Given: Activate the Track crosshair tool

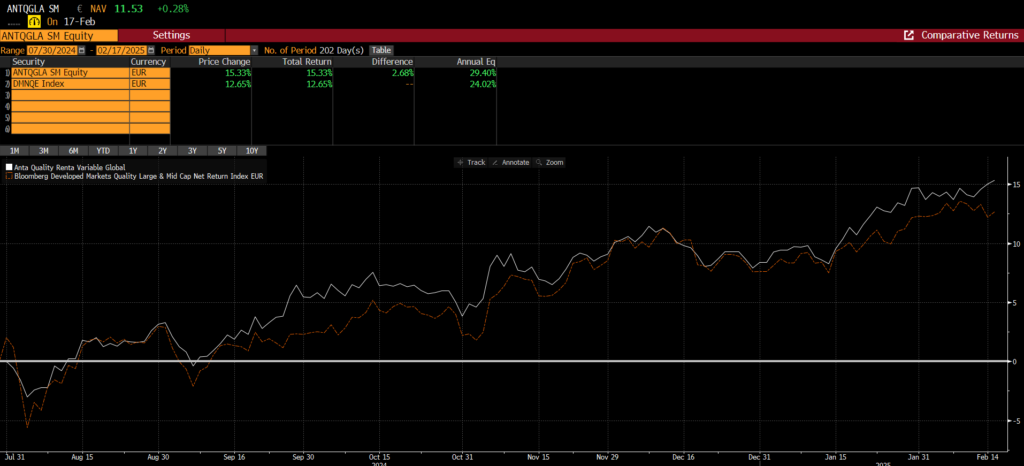Looking at the screenshot, I should click(x=470, y=161).
